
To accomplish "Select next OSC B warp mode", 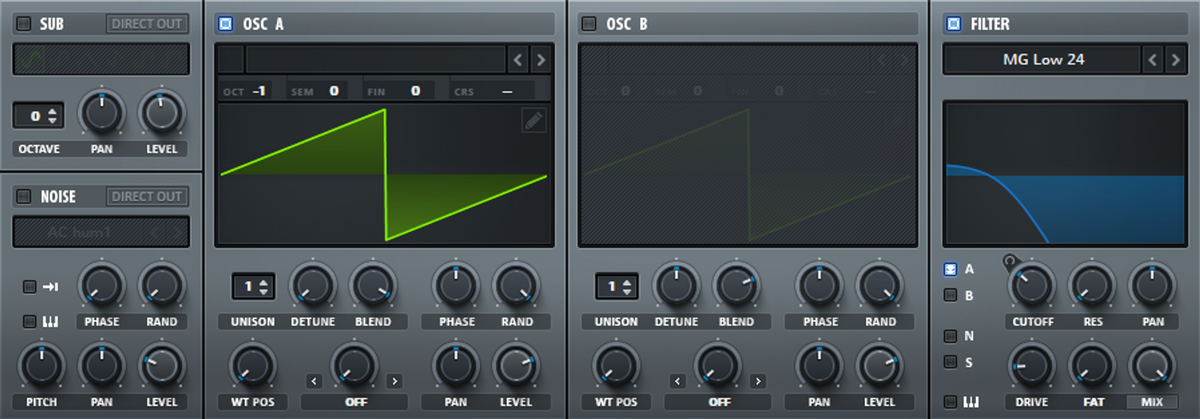I will [x=759, y=381].
